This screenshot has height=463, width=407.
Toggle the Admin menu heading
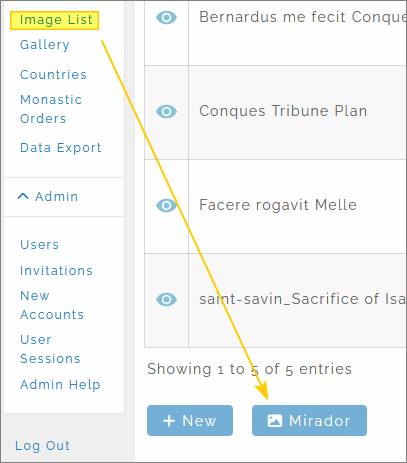[56, 197]
